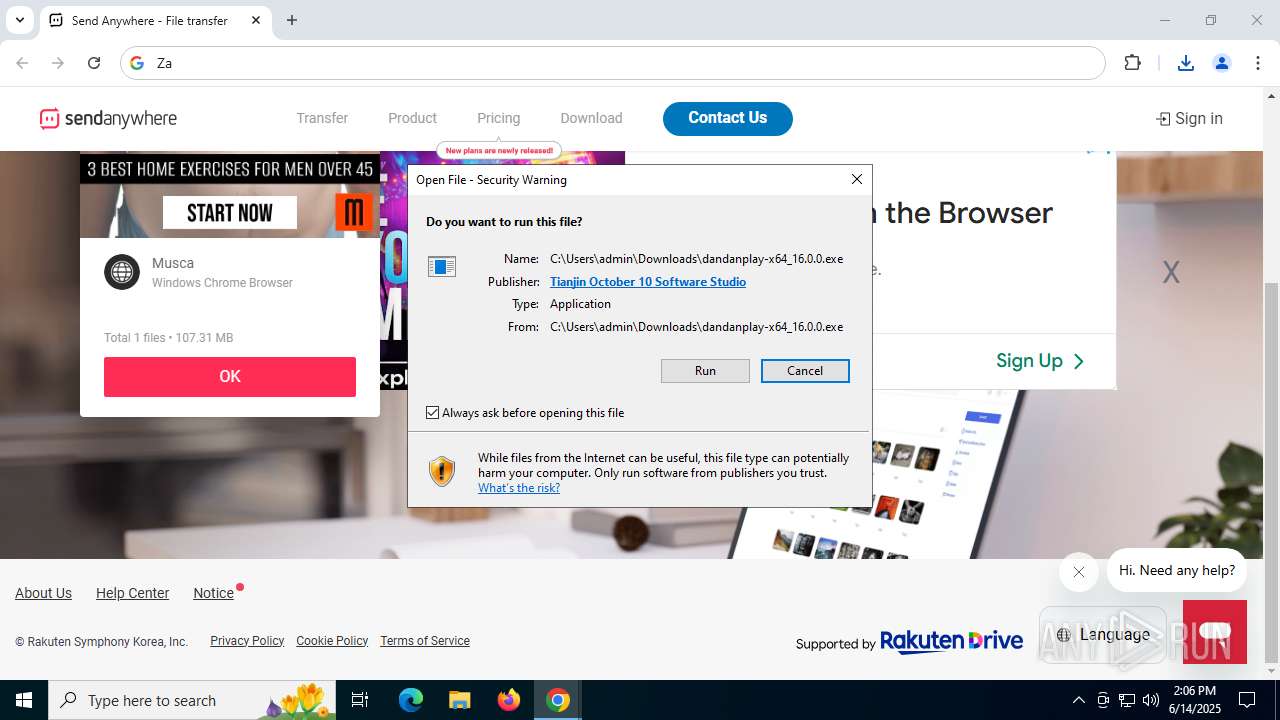1280x720 pixels.
Task: Open the notification center
Action: 1247,700
